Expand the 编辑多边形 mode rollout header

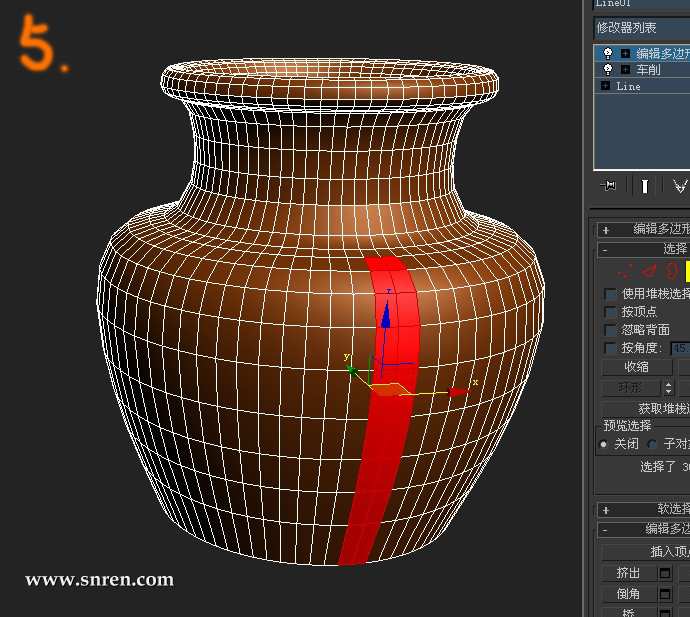click(644, 229)
